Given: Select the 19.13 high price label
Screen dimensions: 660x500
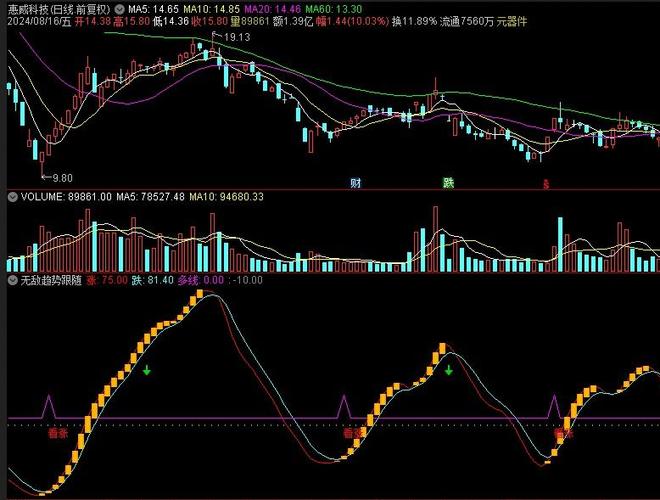Looking at the screenshot, I should [237, 37].
